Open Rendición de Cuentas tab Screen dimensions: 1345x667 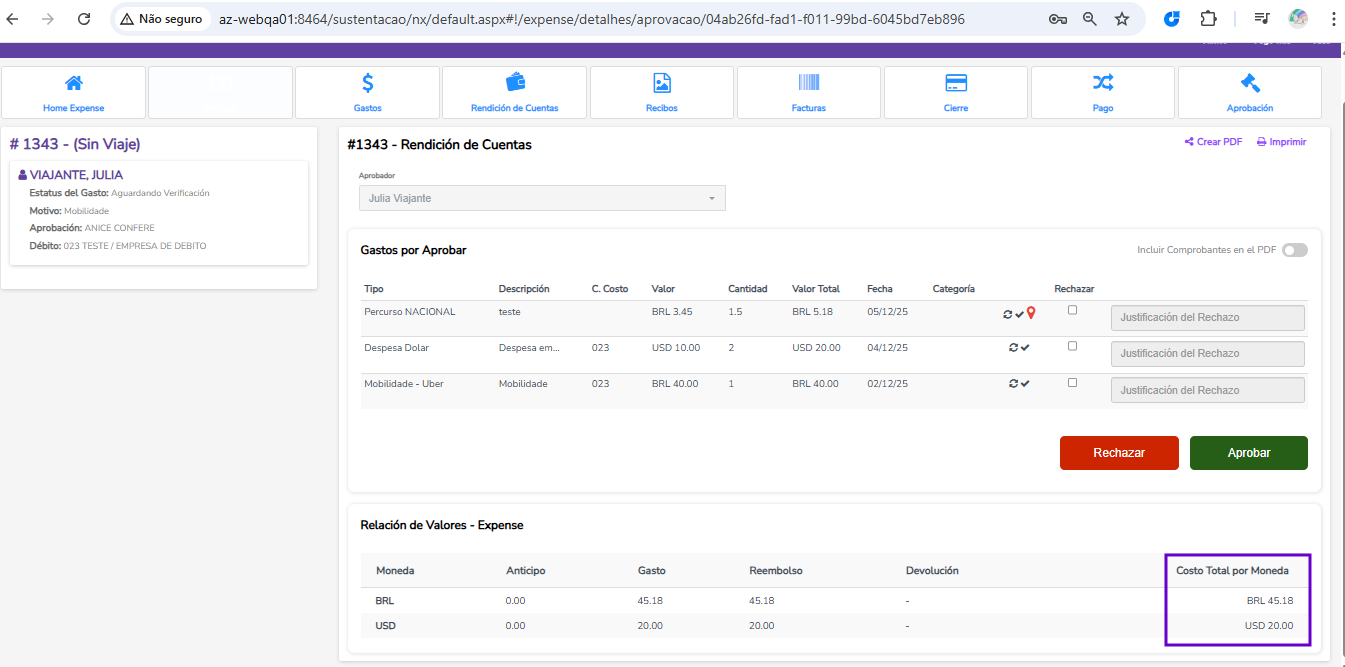point(514,92)
